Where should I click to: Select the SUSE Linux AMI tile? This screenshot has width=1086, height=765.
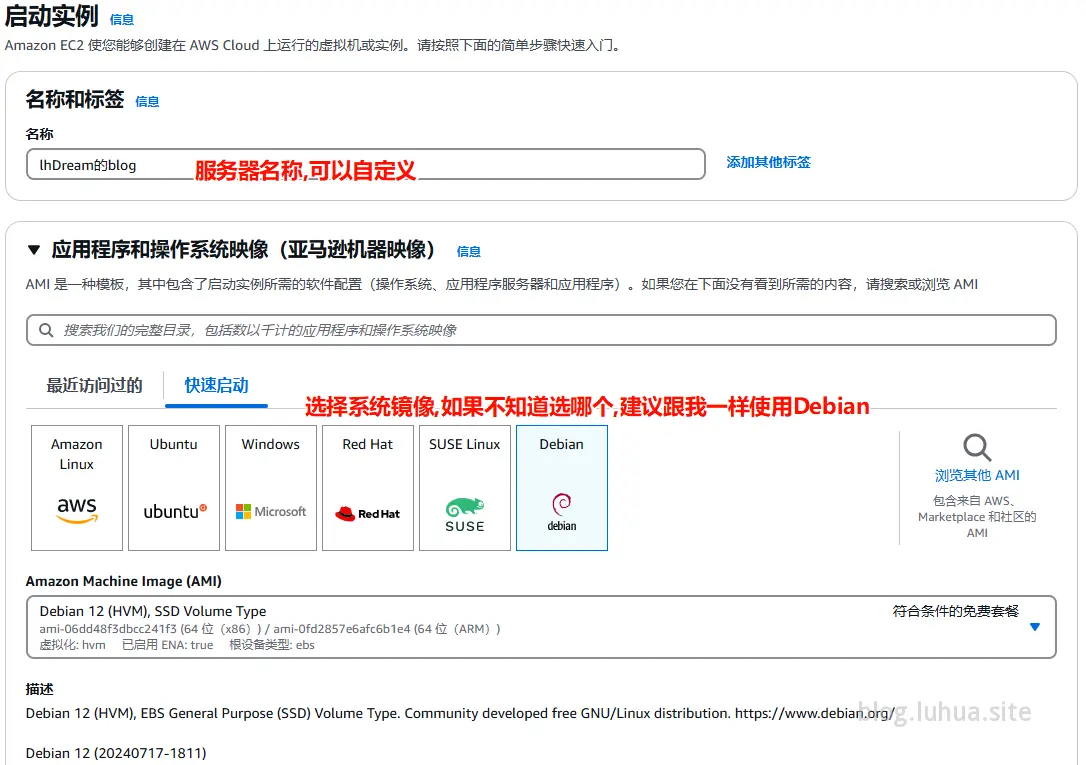465,487
